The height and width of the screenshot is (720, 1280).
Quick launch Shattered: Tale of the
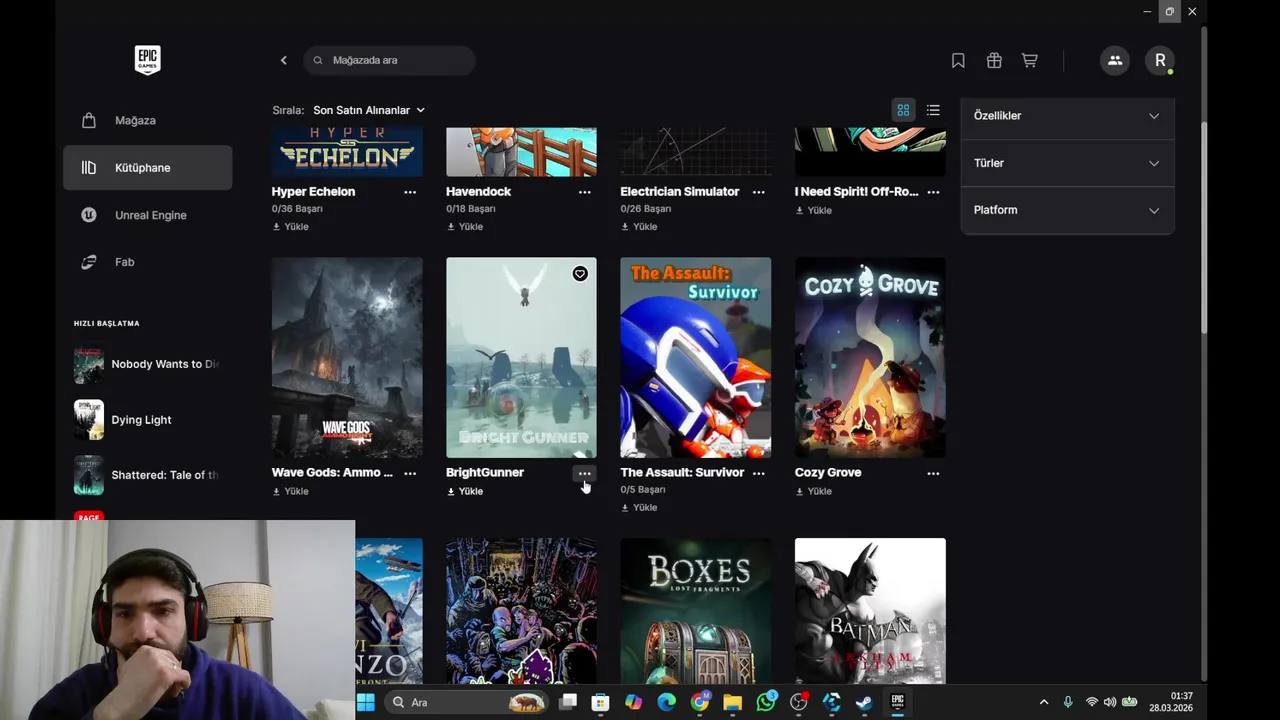click(146, 475)
